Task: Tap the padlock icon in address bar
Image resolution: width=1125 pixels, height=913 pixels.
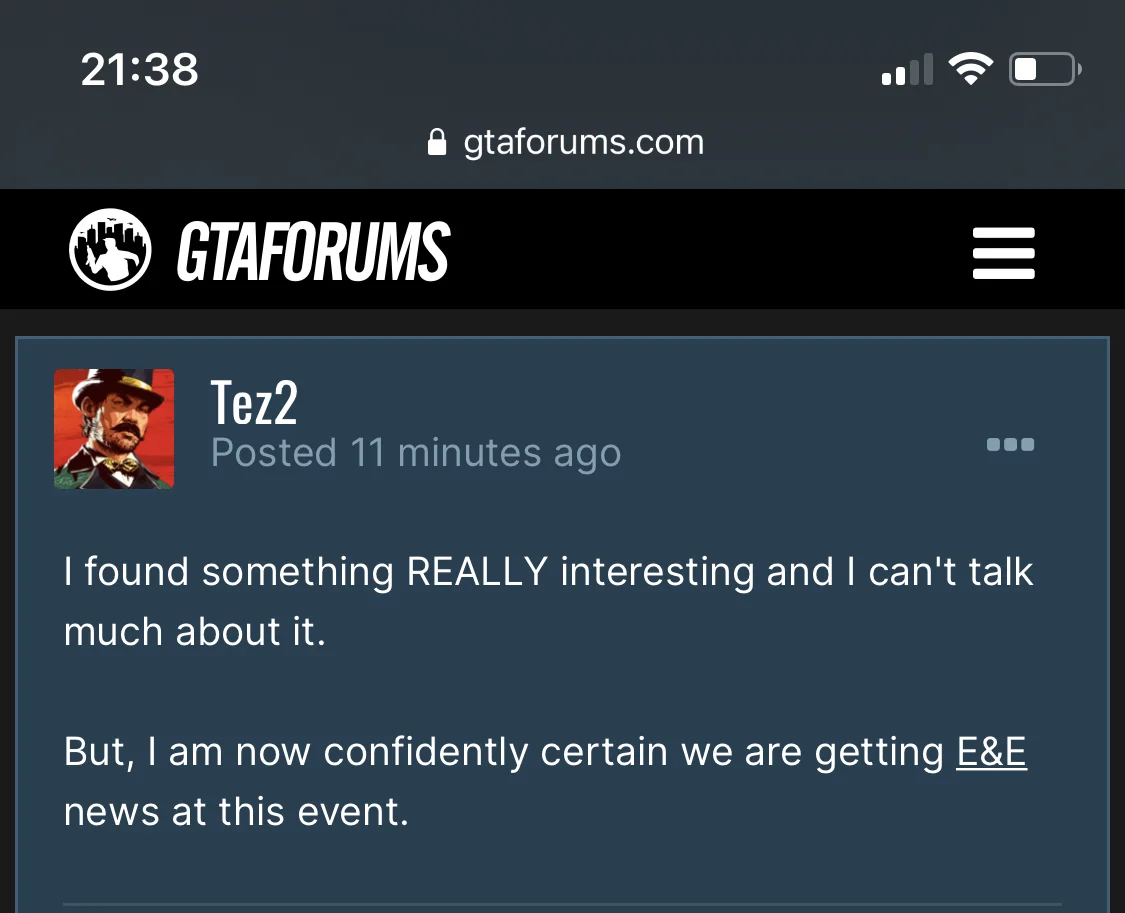Action: [436, 142]
